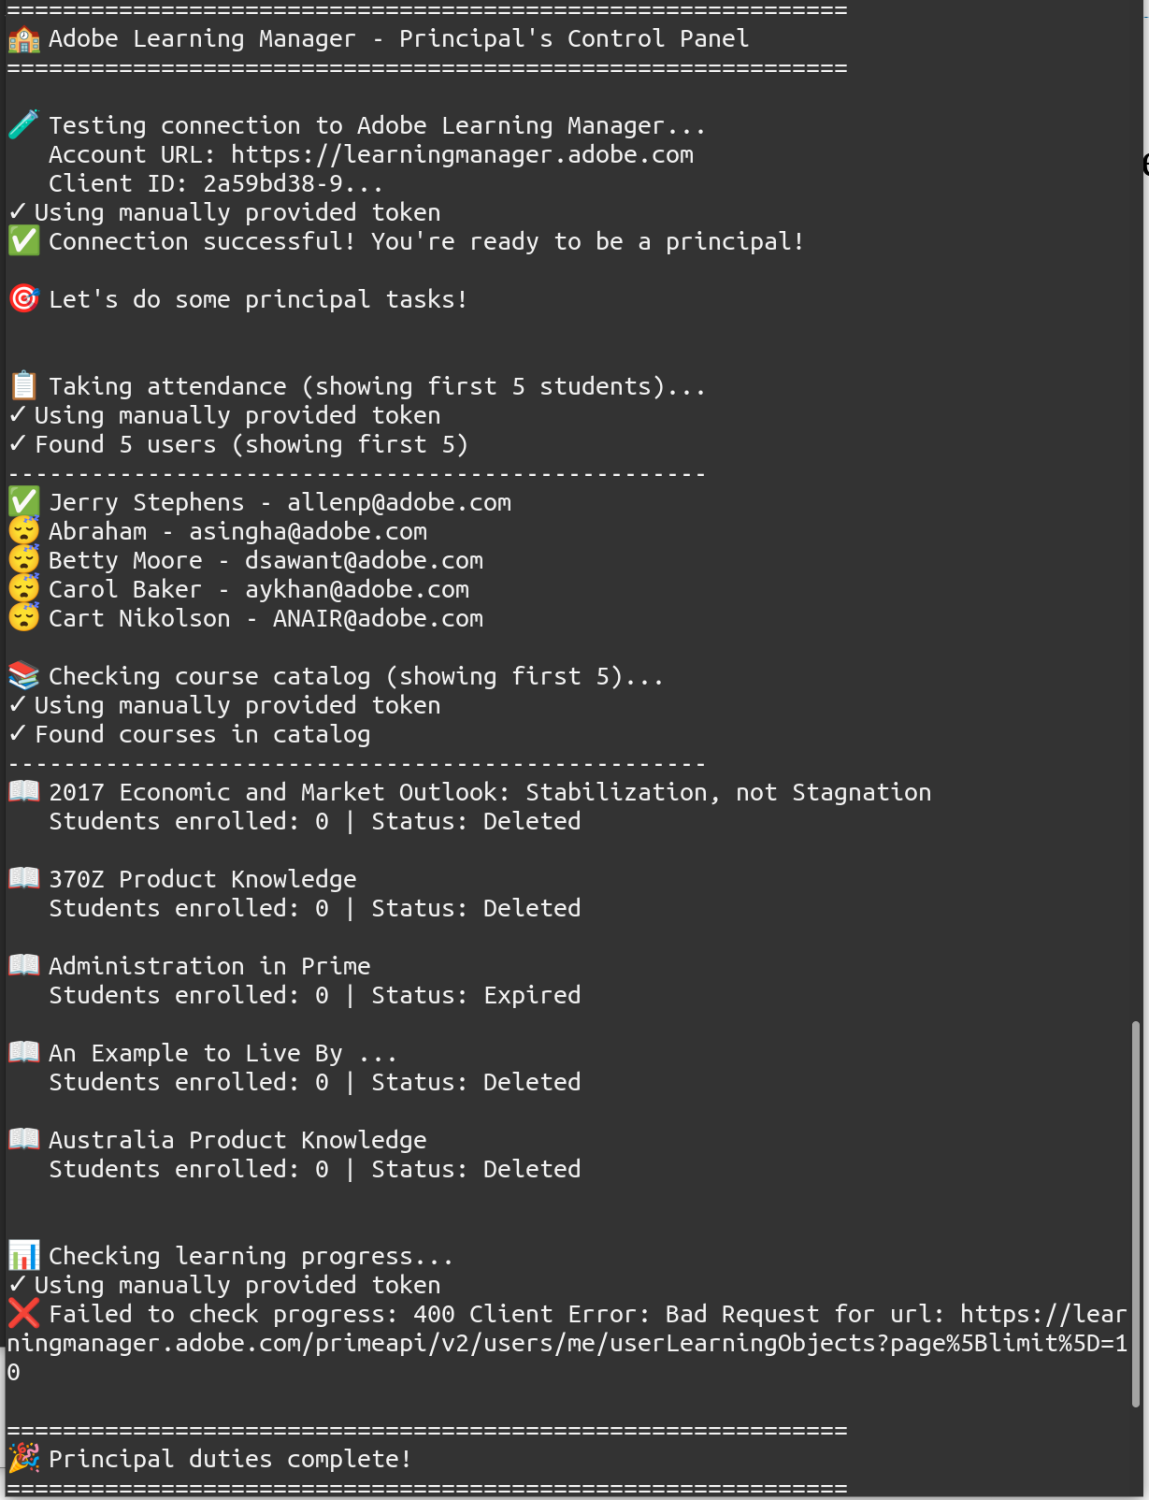The width and height of the screenshot is (1149, 1500).
Task: Click the green check beside Connection successful
Action: coord(24,241)
